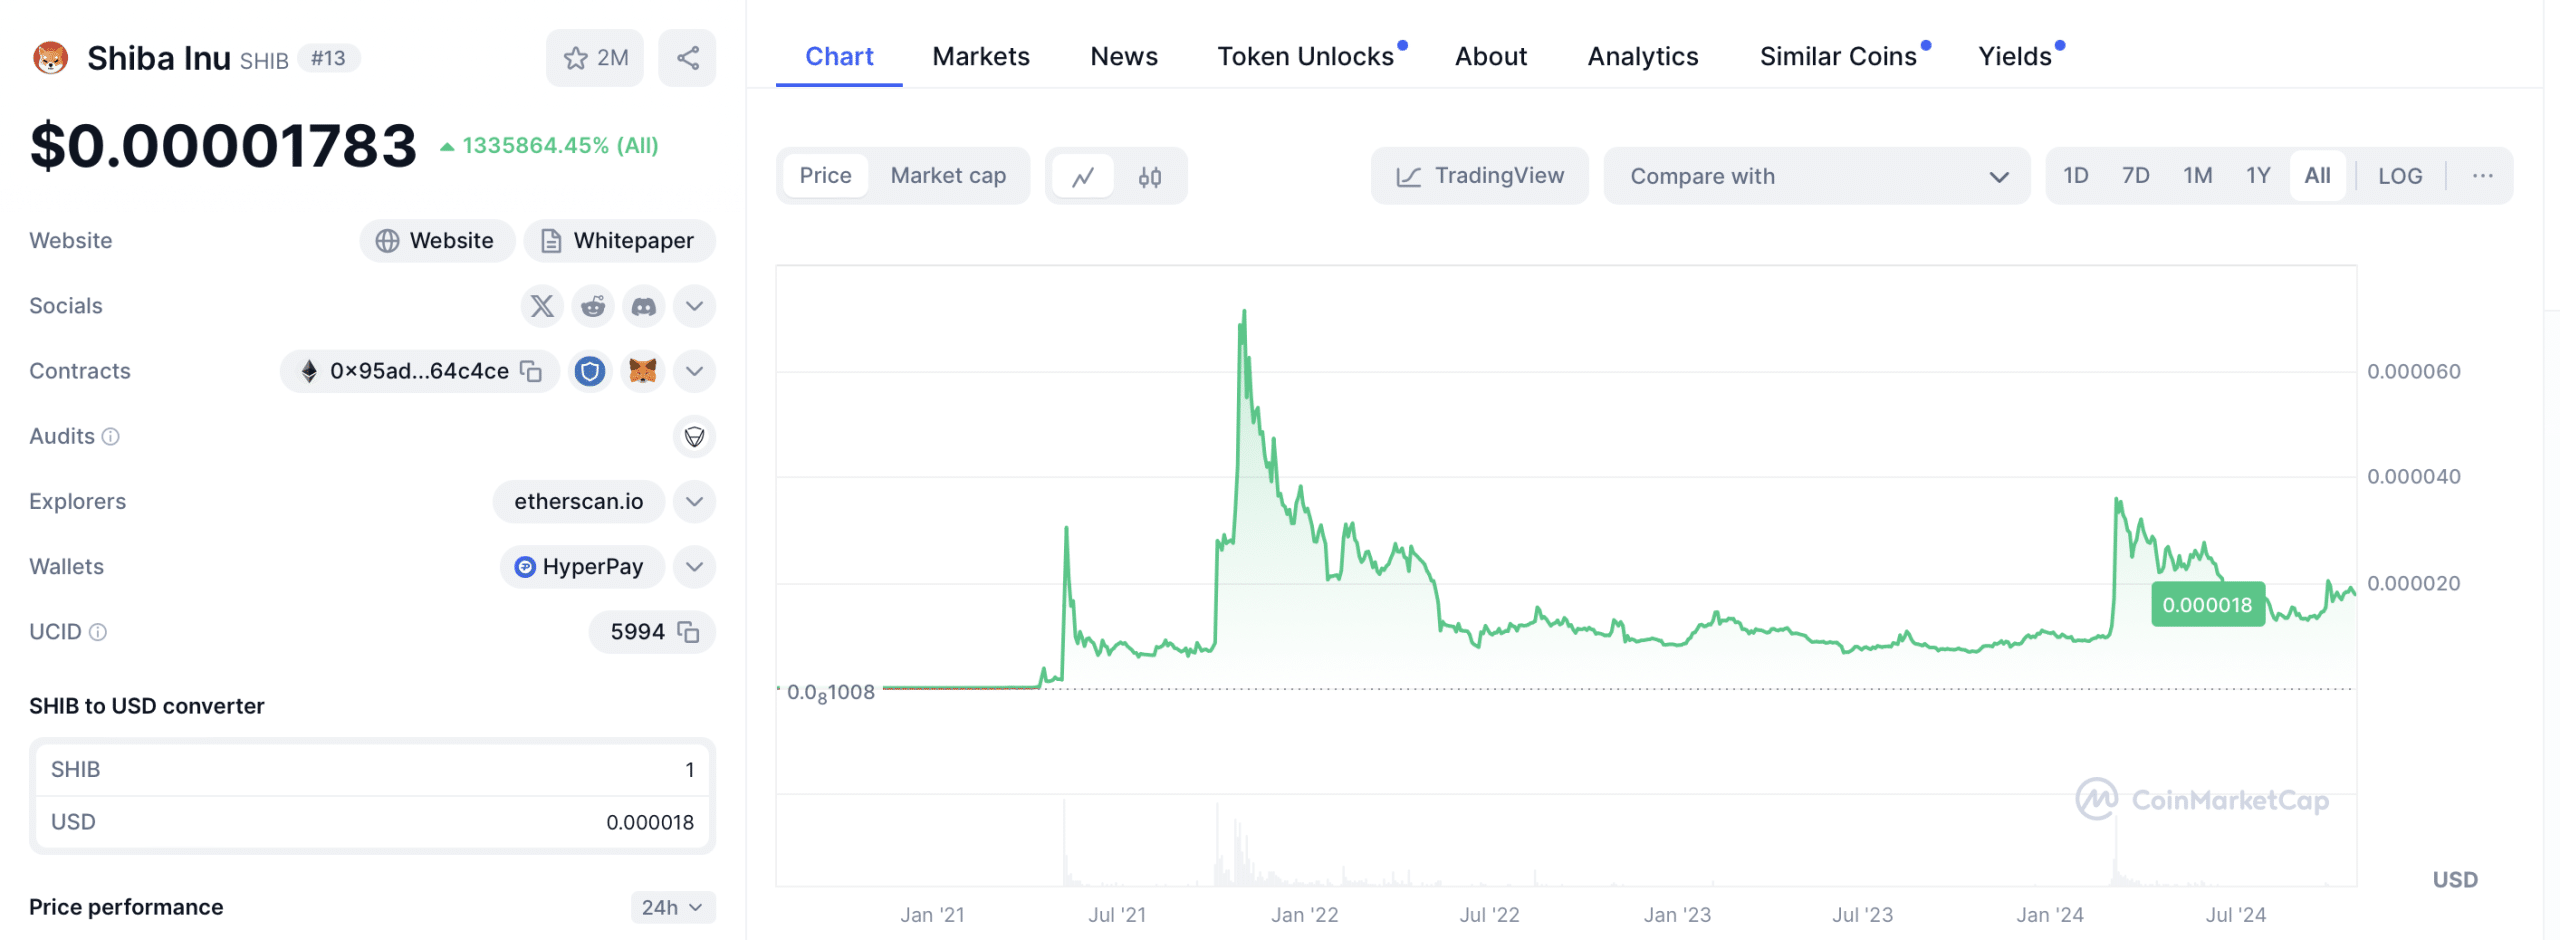Open the HyperPay wallet link
Image resolution: width=2560 pixels, height=940 pixels.
(582, 567)
